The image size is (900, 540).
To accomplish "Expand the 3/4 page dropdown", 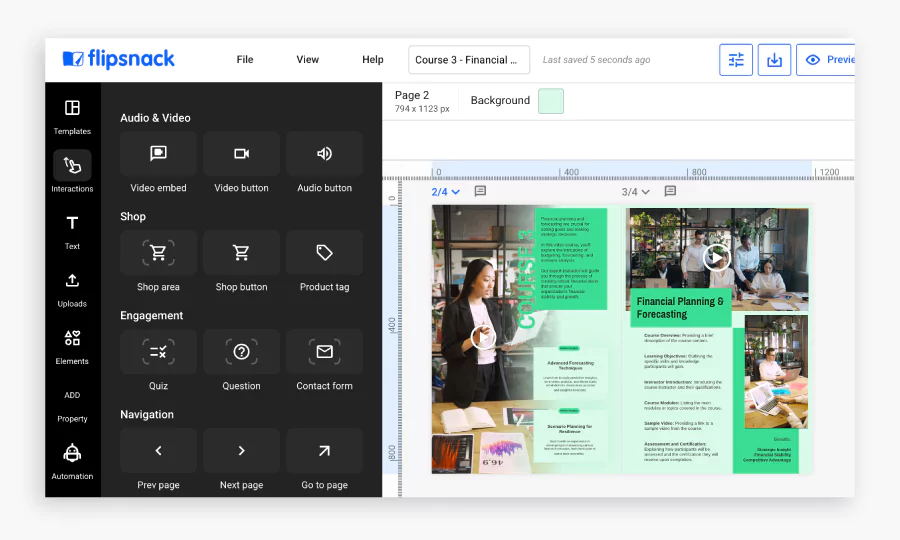I will [635, 192].
